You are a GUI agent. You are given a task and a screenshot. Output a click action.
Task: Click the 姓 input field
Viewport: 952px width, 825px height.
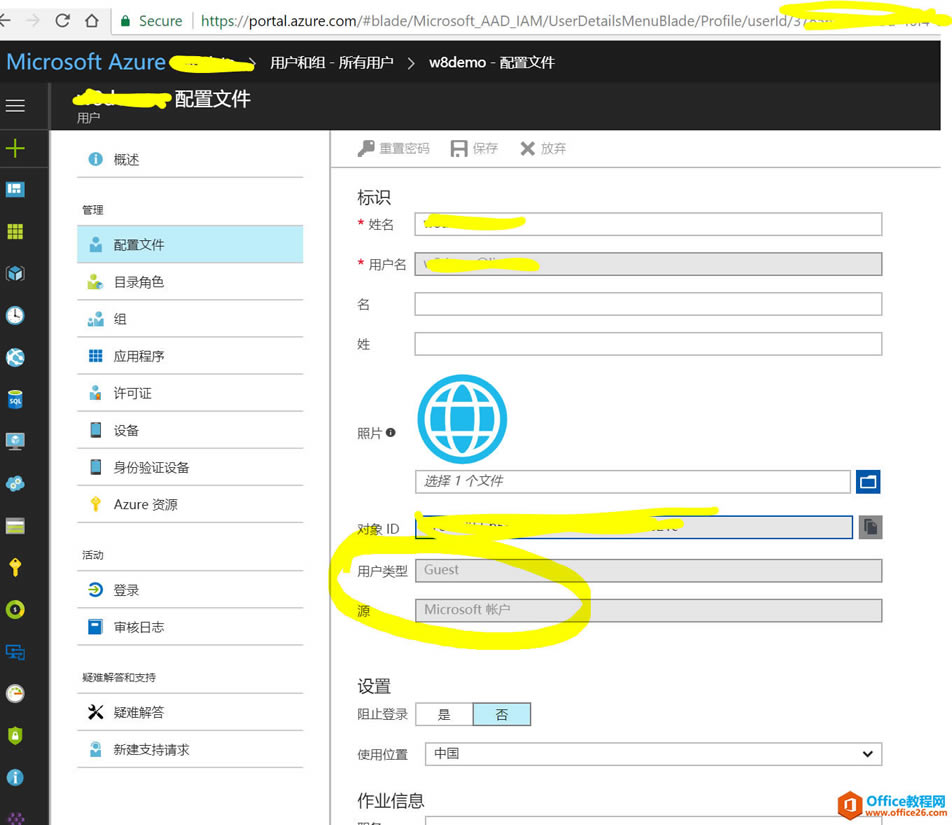coord(648,344)
